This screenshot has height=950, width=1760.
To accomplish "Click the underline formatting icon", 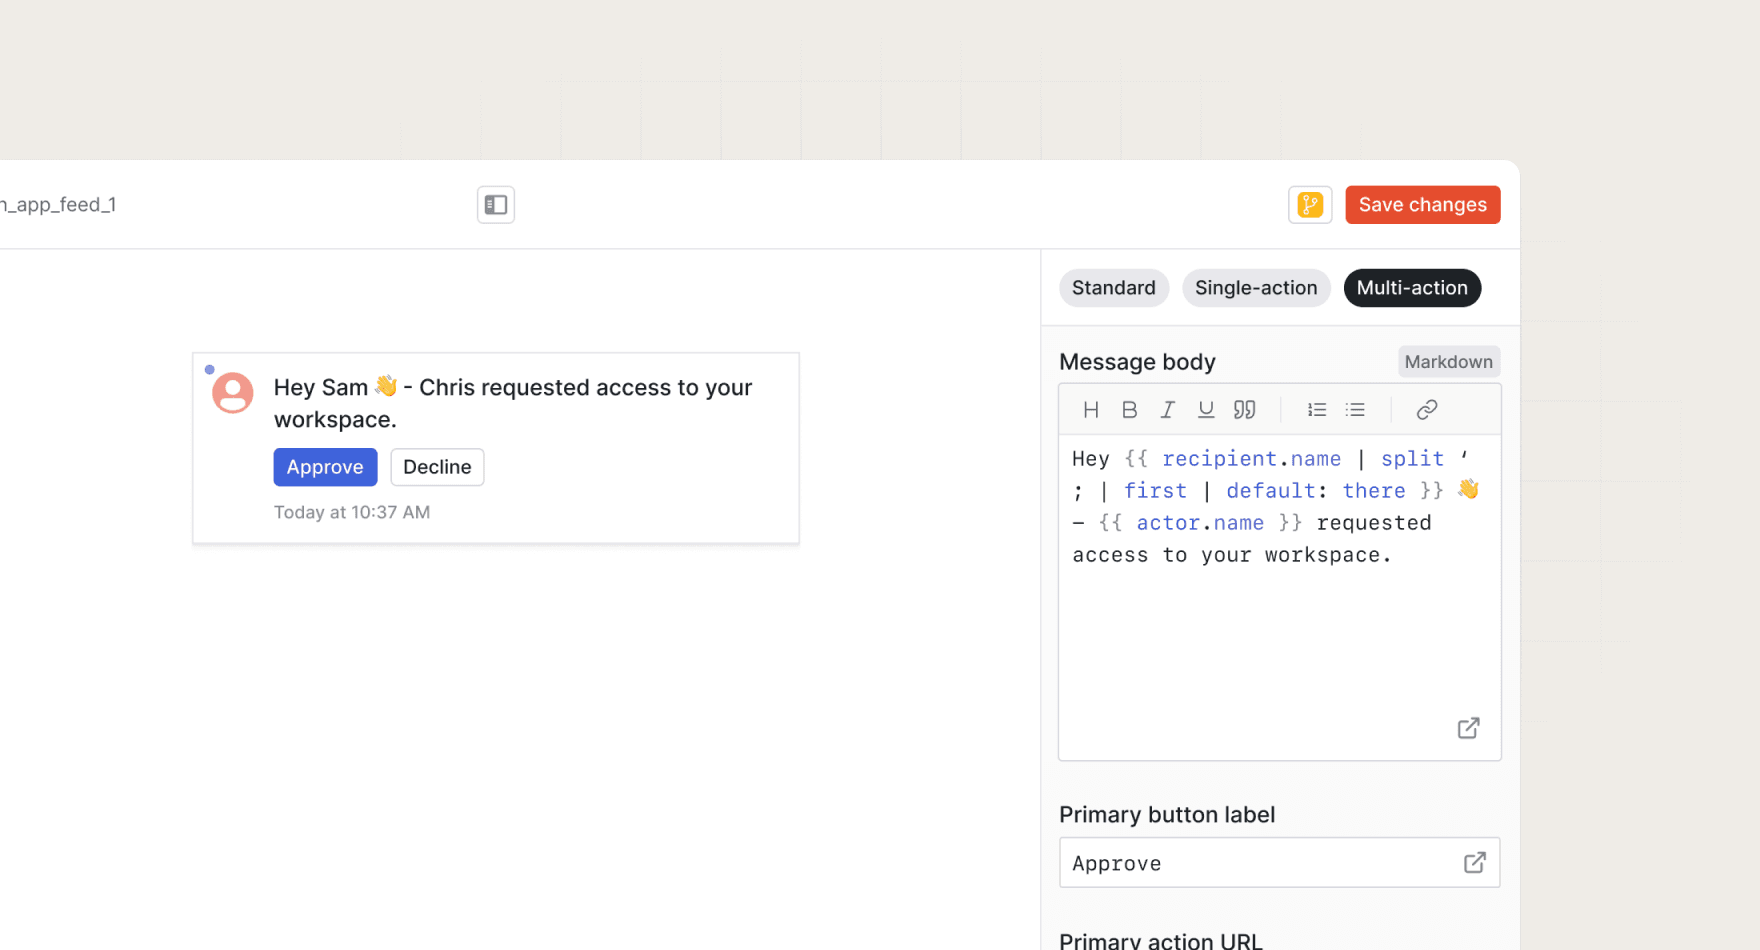I will coord(1206,410).
